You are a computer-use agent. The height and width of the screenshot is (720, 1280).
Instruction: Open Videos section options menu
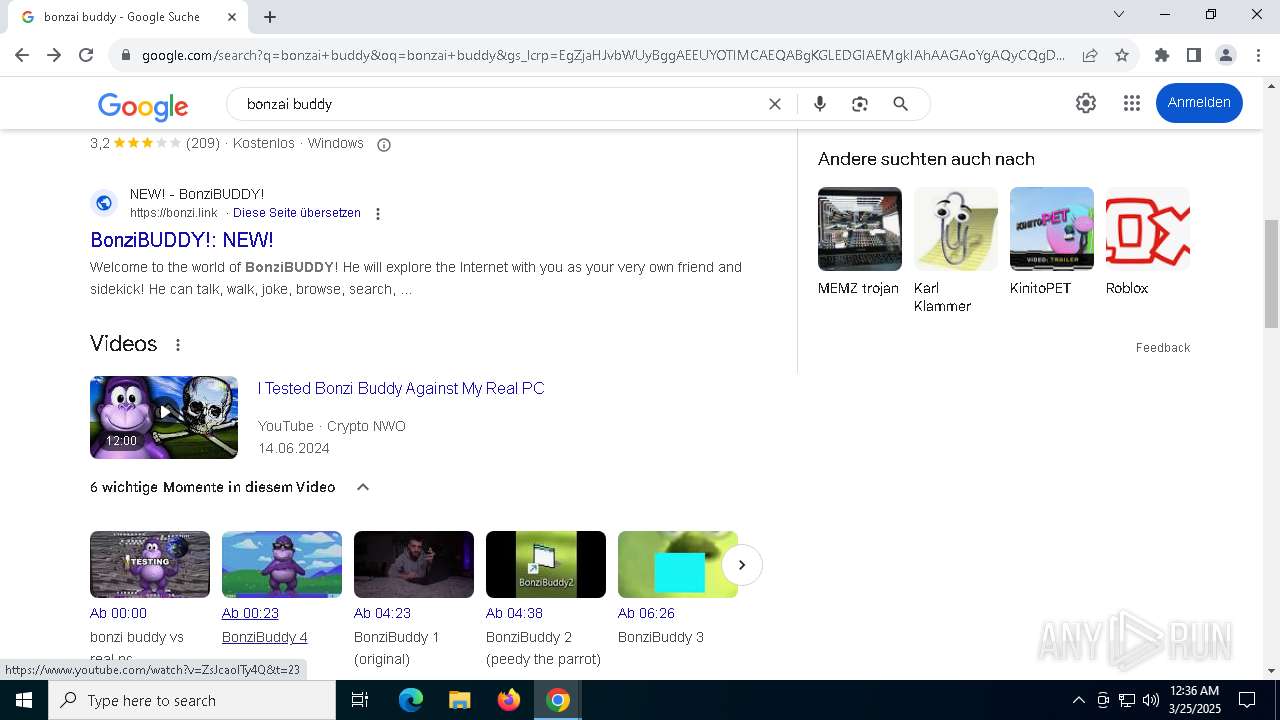(x=178, y=345)
